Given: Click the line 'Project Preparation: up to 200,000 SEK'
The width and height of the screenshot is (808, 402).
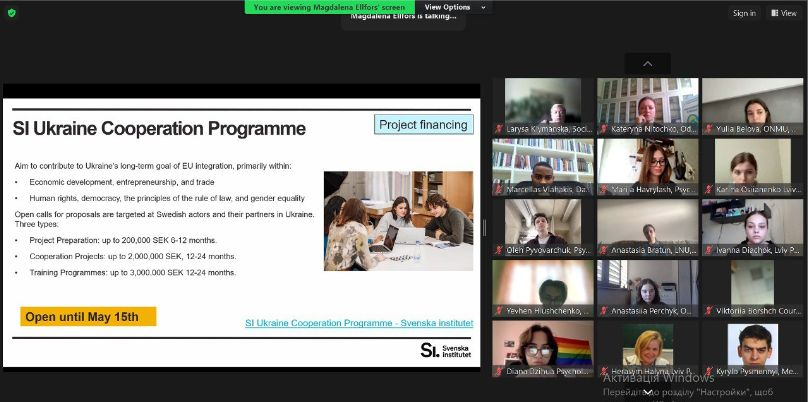Looking at the screenshot, I should click(x=123, y=241).
